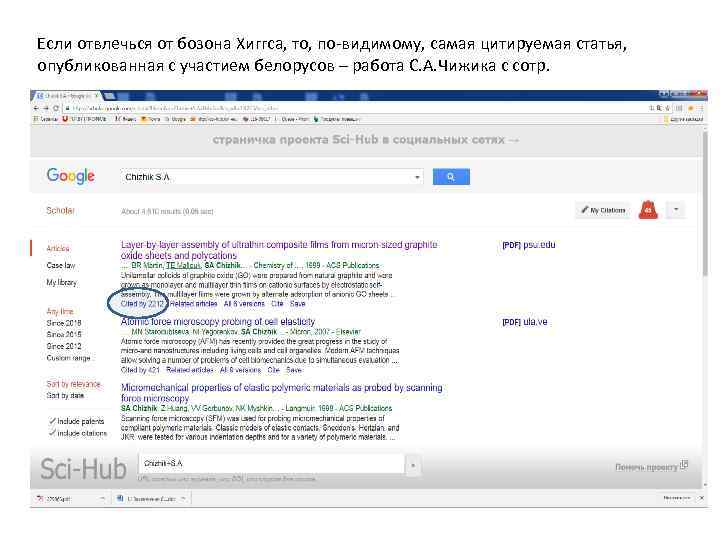The image size is (720, 540).
Task: Select the active Google Scholar browser tab
Action: click(67, 96)
